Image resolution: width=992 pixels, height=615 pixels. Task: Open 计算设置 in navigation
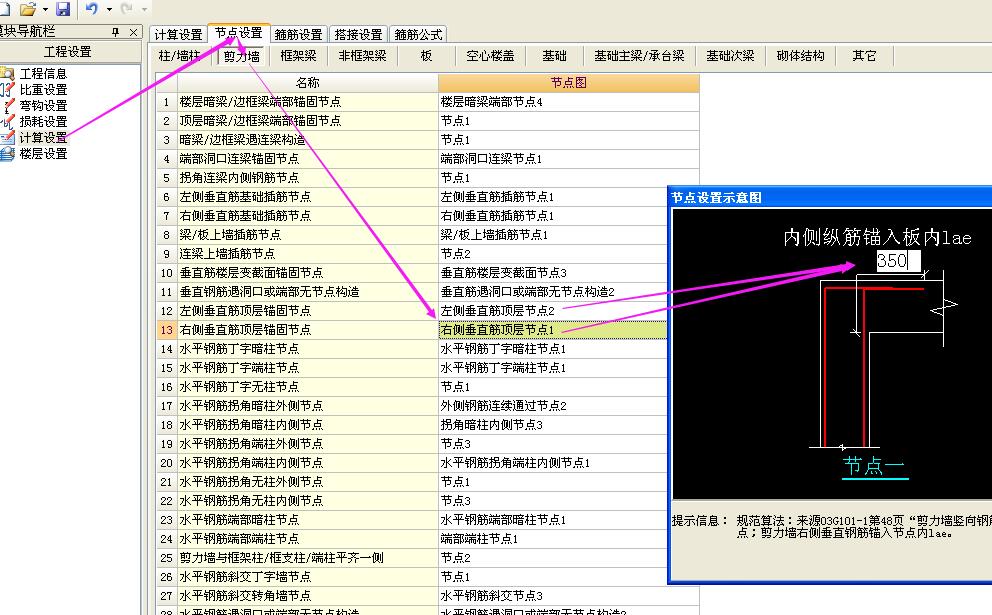[43, 137]
